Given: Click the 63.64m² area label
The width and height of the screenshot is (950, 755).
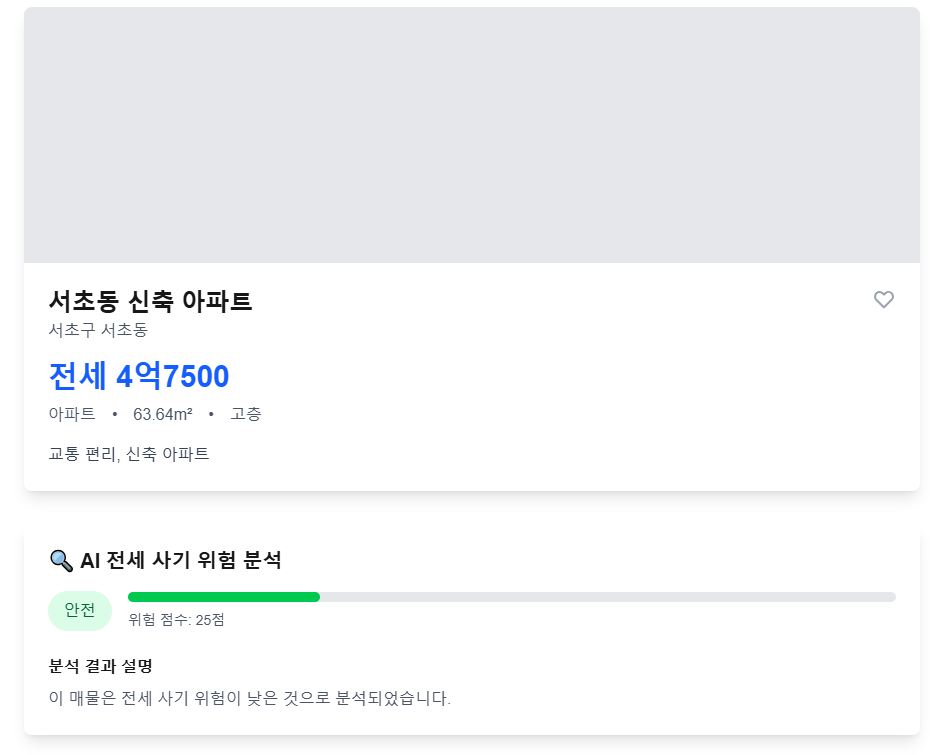Looking at the screenshot, I should [x=162, y=414].
